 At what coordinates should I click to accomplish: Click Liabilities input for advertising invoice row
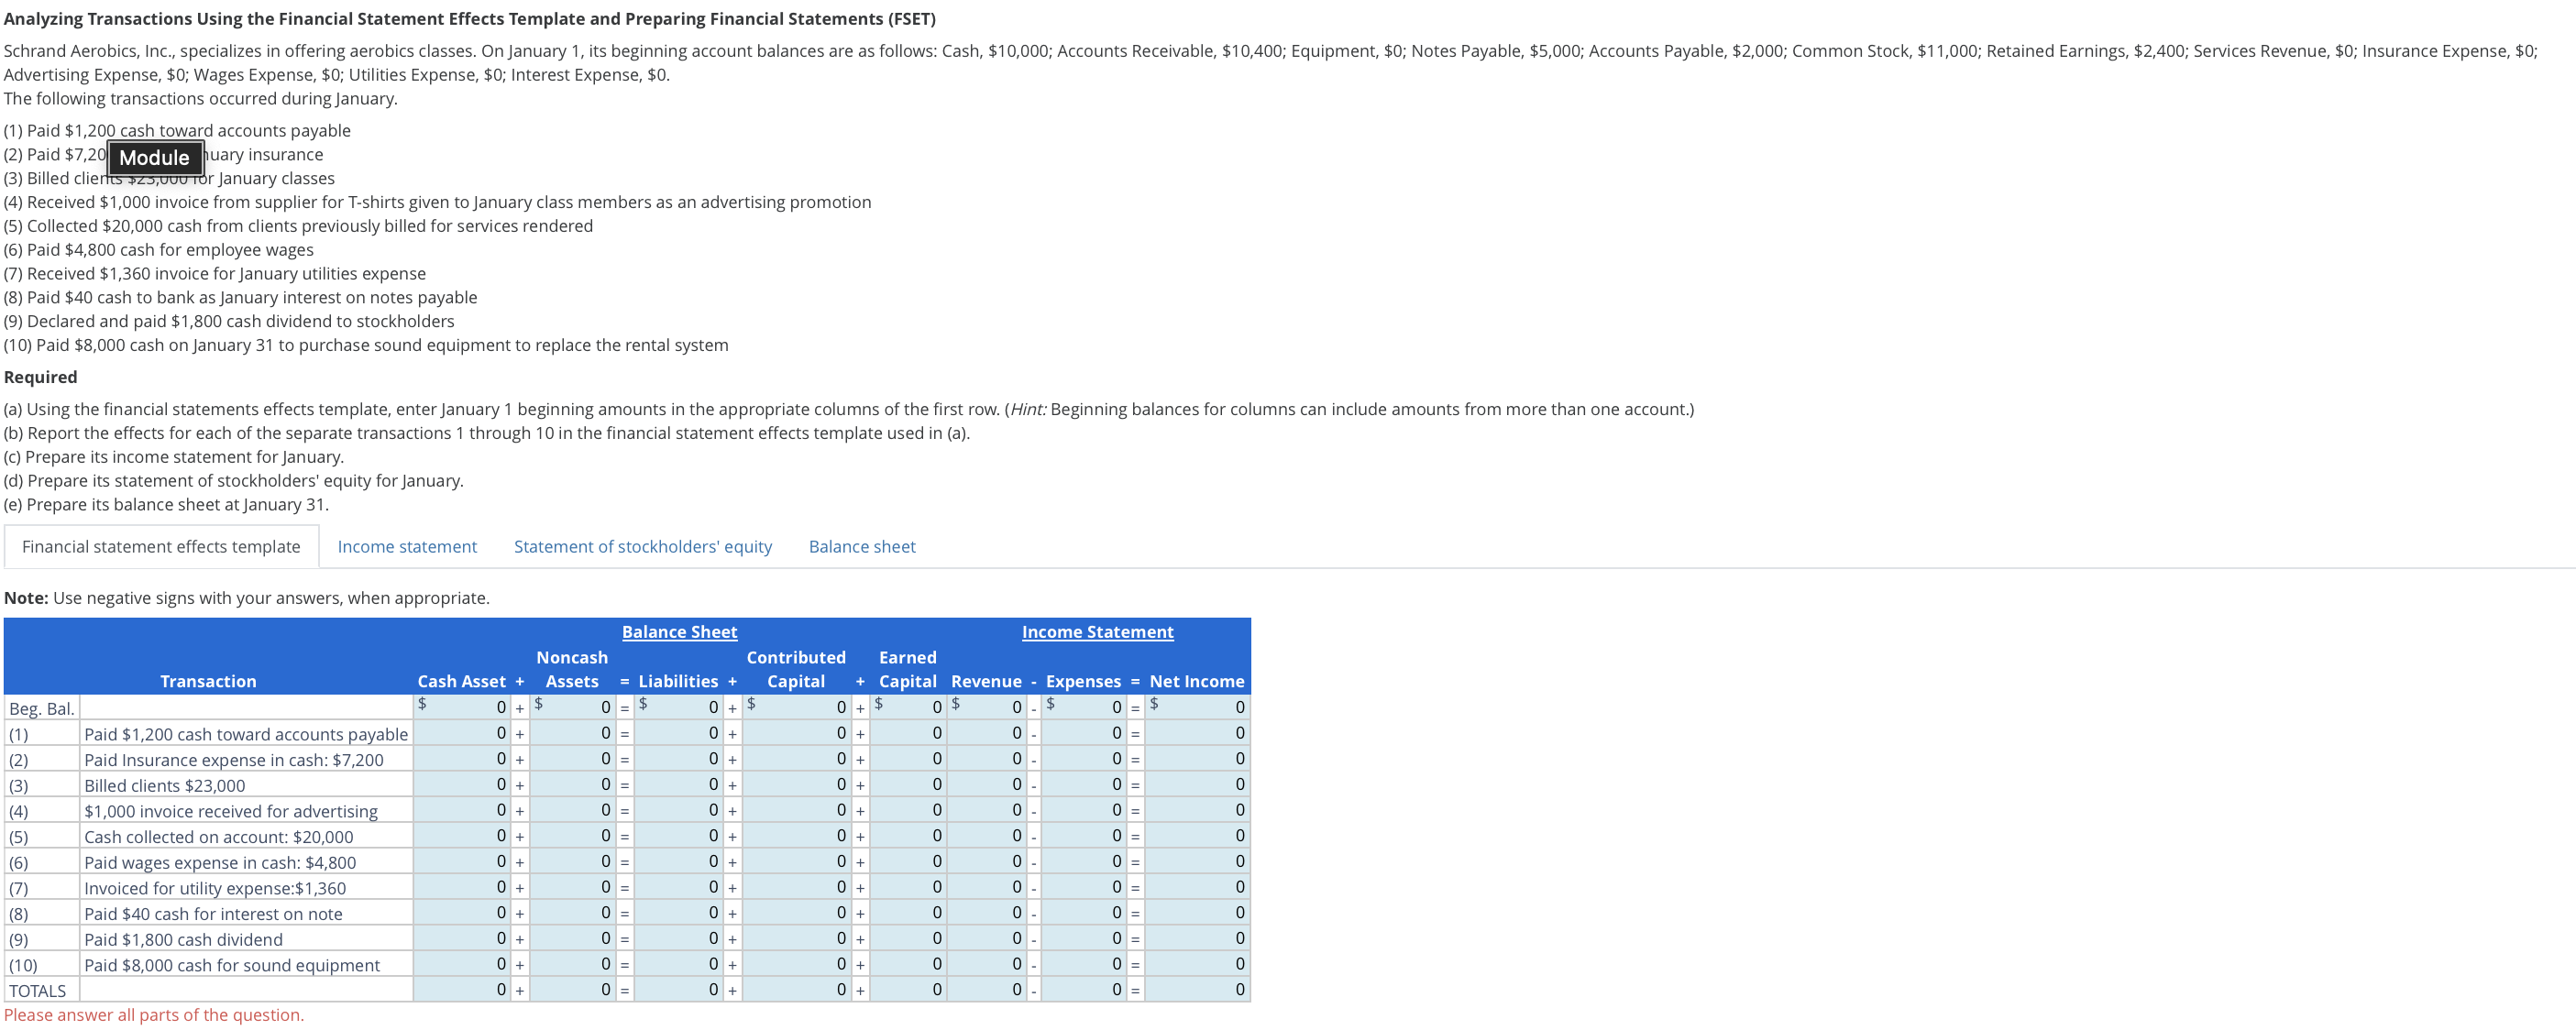[678, 810]
